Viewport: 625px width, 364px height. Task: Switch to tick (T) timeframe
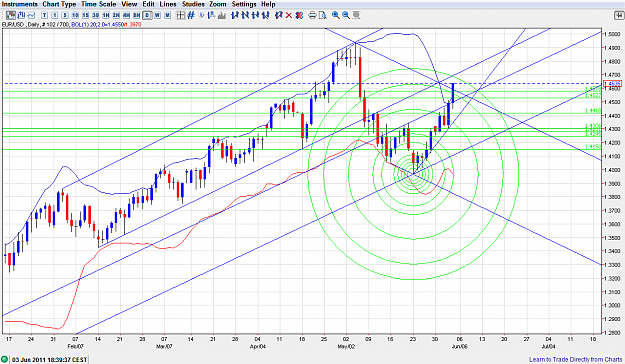(x=44, y=15)
